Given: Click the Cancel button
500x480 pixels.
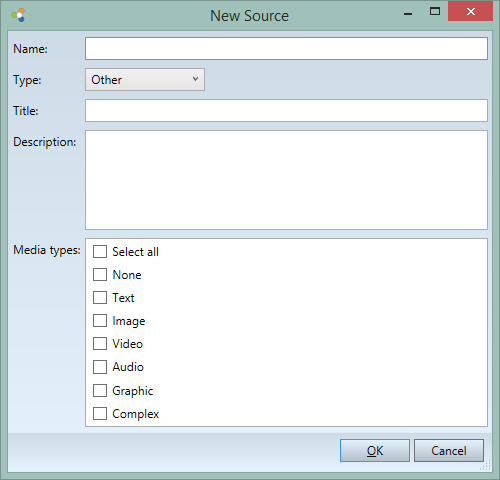Looking at the screenshot, I should [449, 450].
